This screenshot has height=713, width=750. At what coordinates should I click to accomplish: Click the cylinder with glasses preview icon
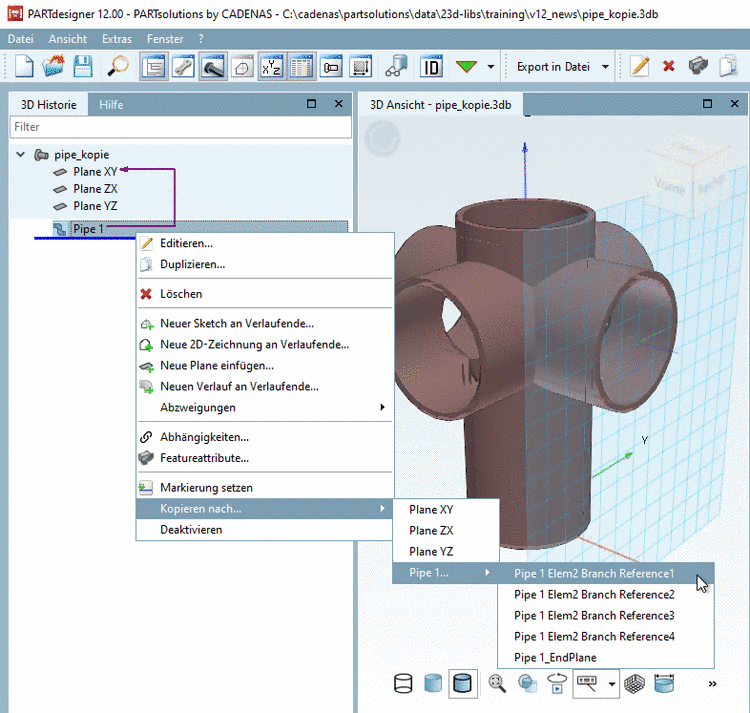click(x=396, y=66)
